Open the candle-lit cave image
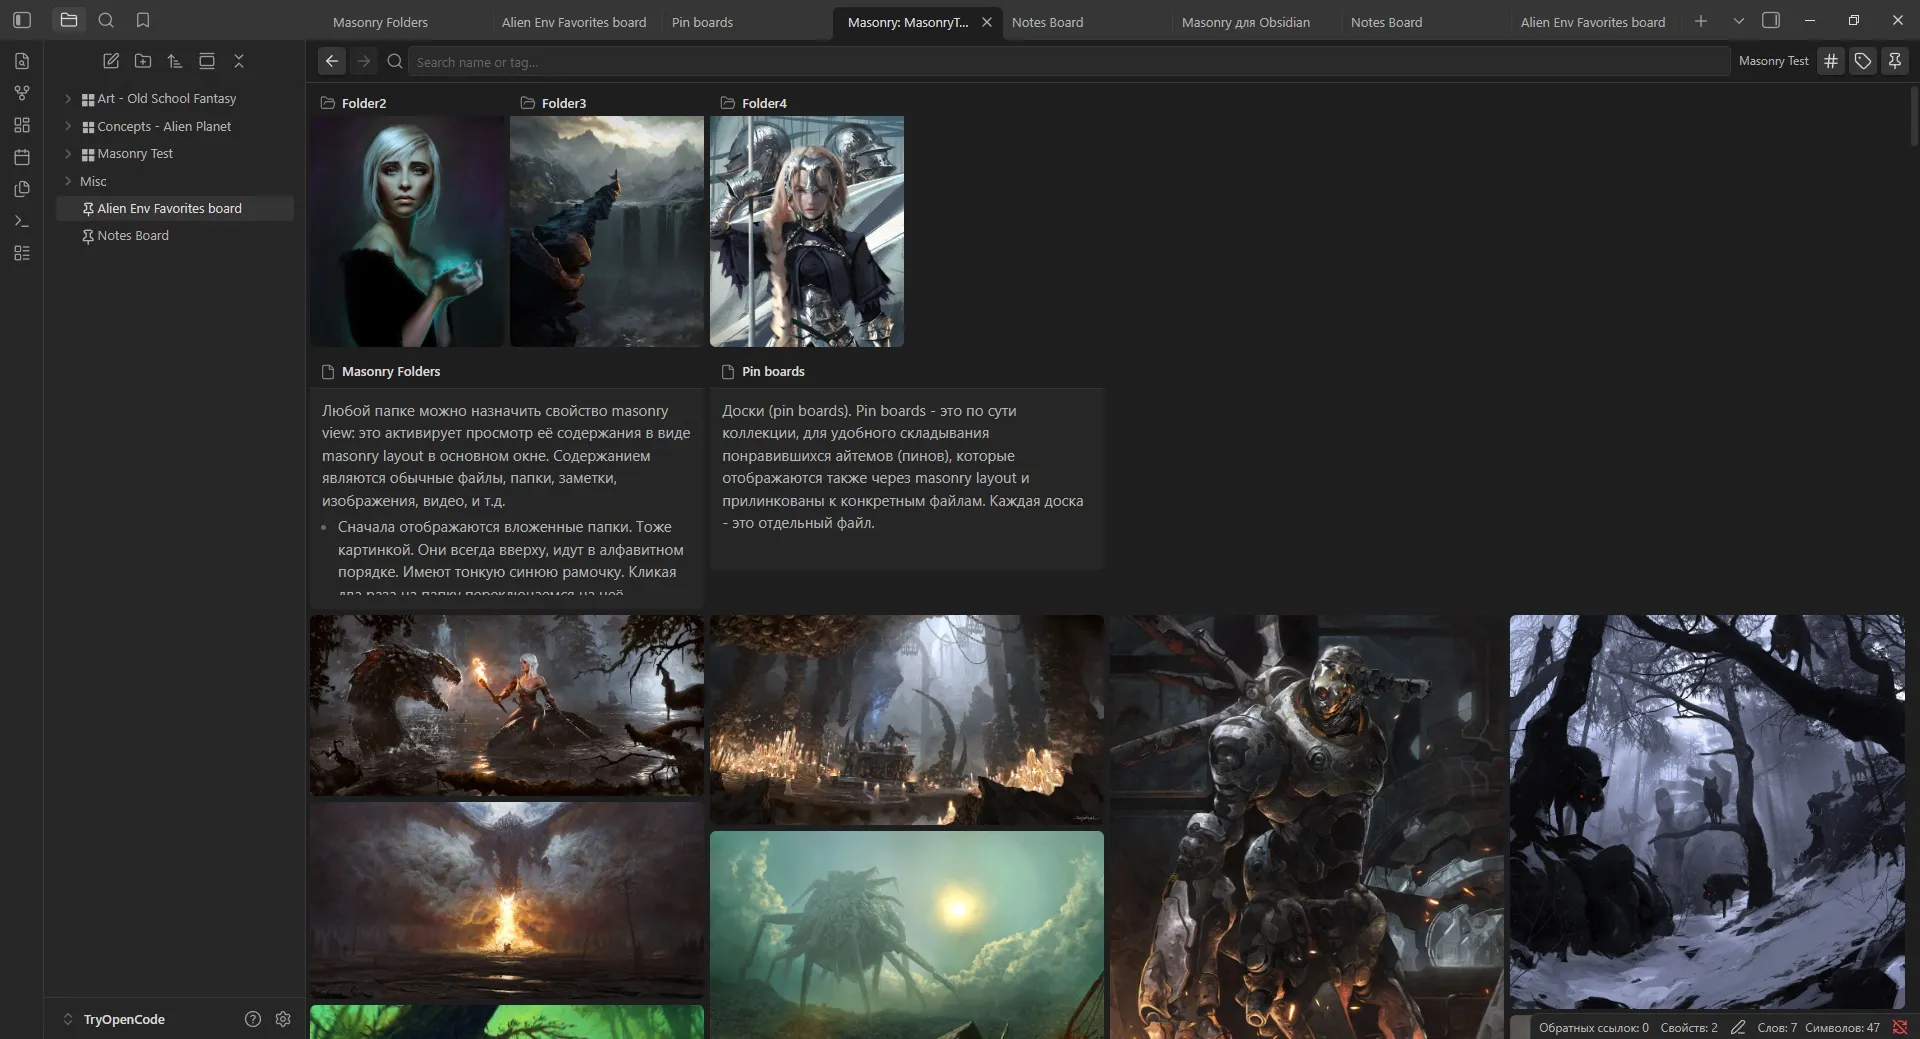This screenshot has width=1920, height=1039. [x=907, y=720]
